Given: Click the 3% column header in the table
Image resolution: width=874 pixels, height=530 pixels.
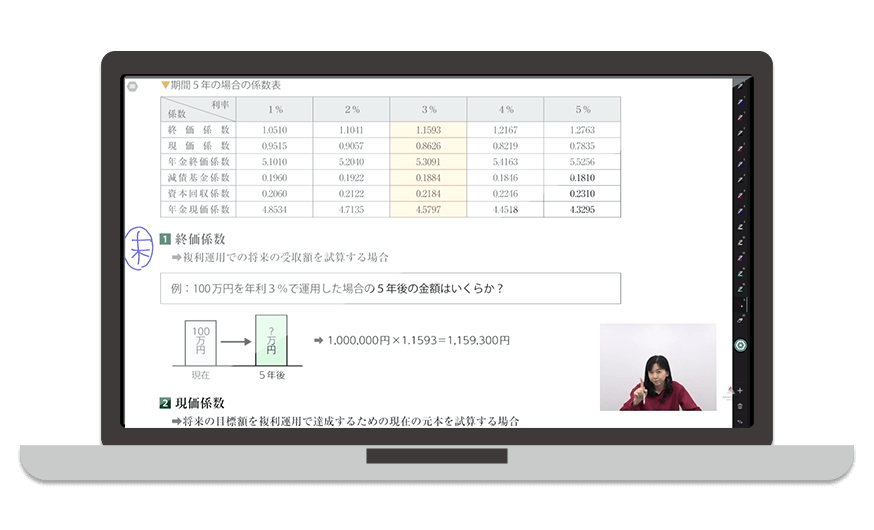Looking at the screenshot, I should coord(428,109).
